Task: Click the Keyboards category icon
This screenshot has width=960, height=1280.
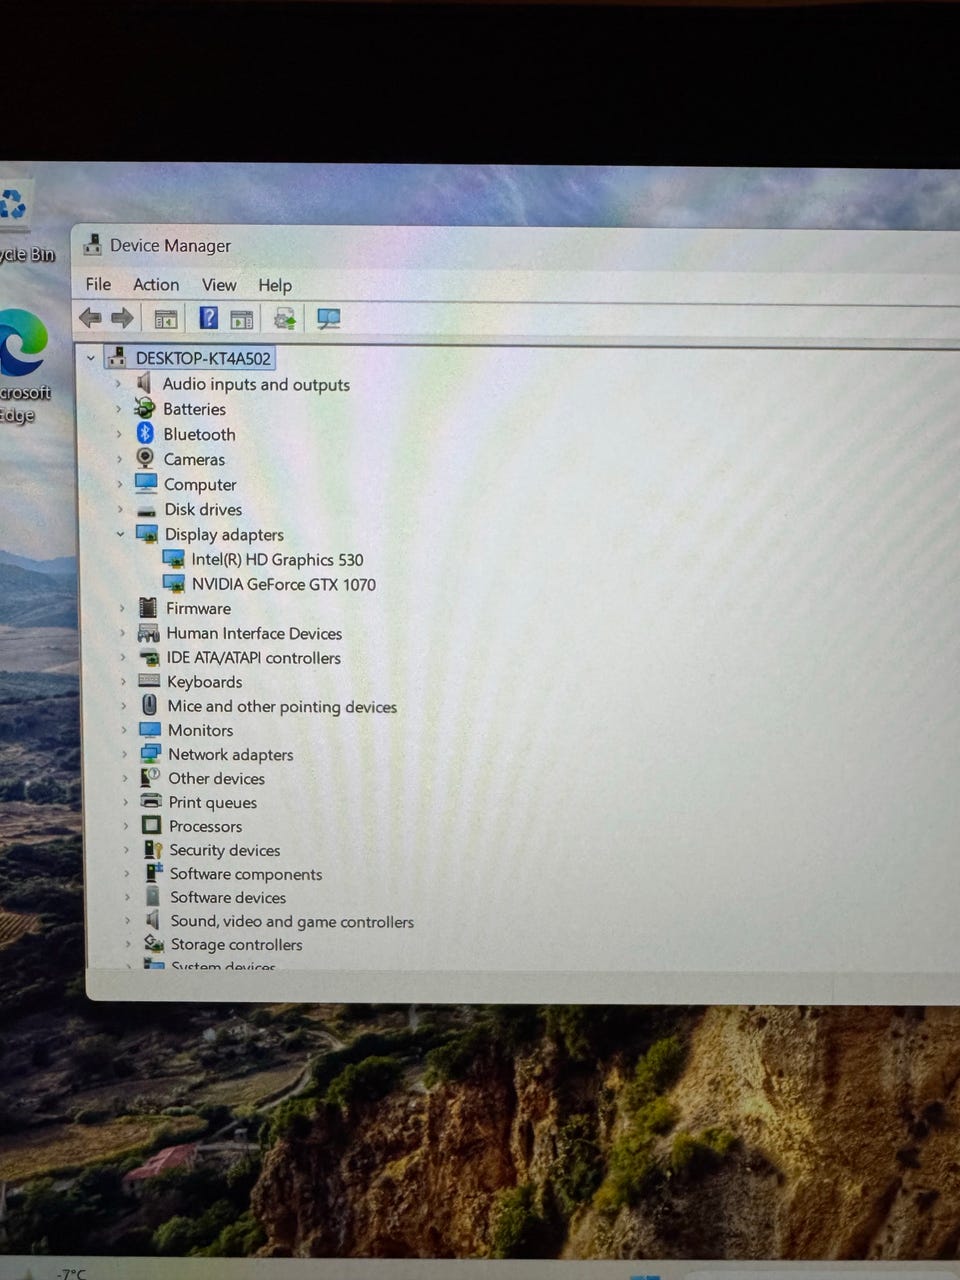Action: pos(149,681)
